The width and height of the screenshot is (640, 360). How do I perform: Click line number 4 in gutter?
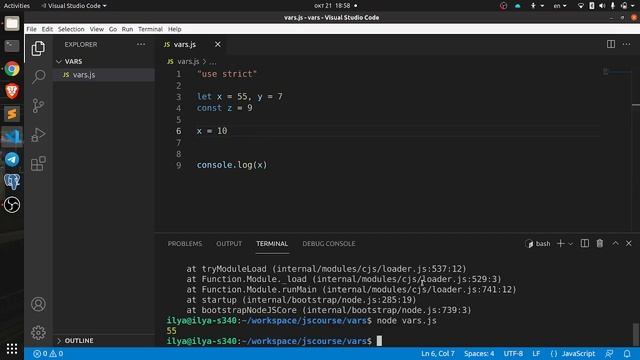tap(178, 108)
